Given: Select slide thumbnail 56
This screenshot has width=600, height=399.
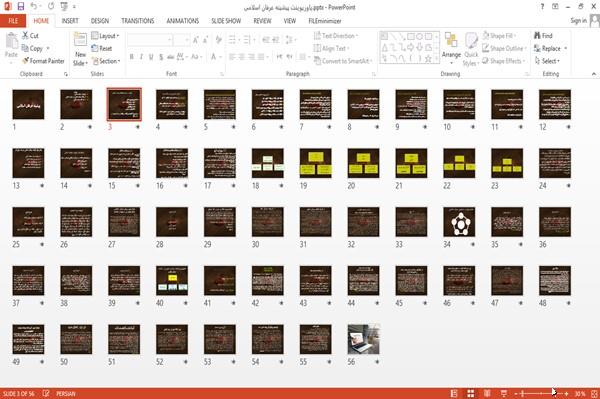Looking at the screenshot, I should tap(364, 339).
